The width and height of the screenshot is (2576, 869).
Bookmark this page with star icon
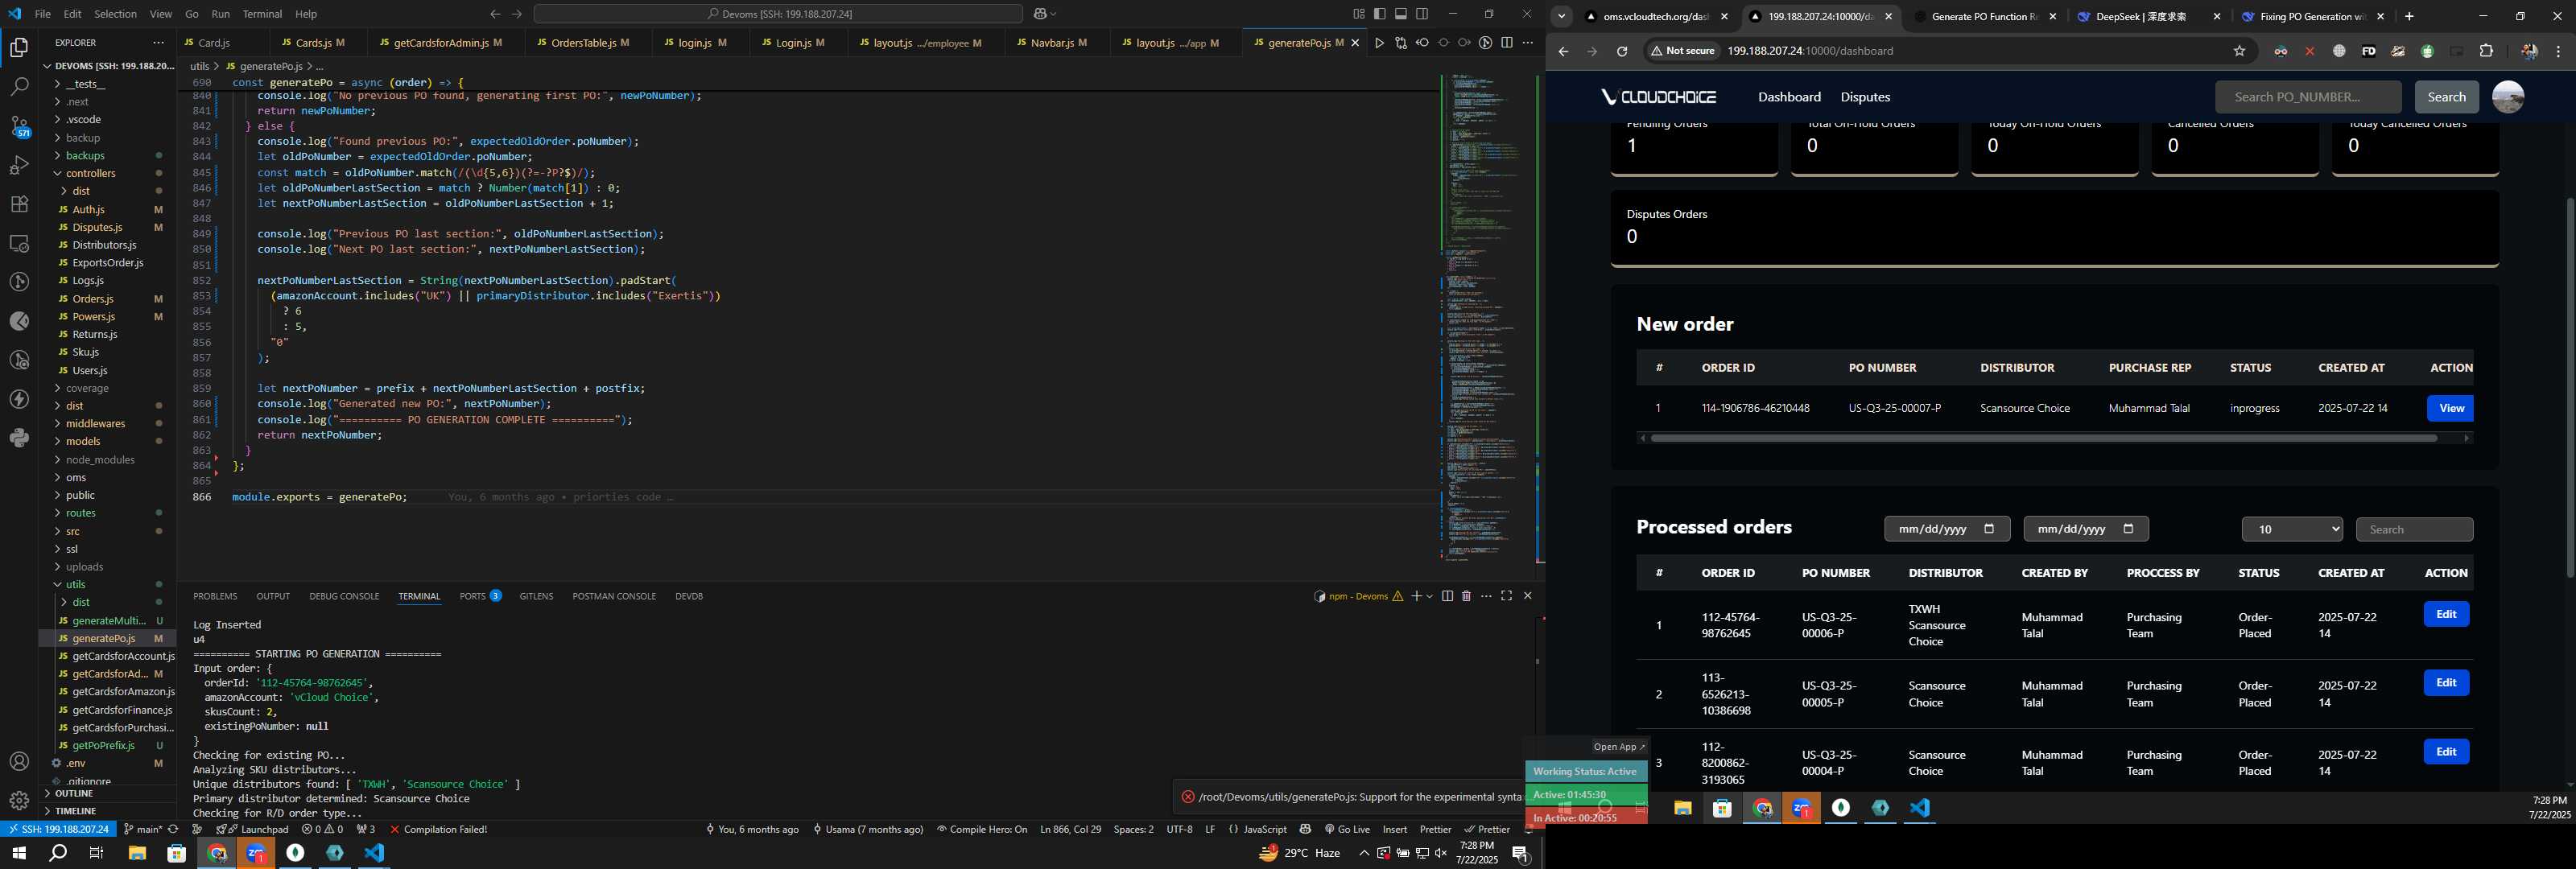pyautogui.click(x=2239, y=51)
